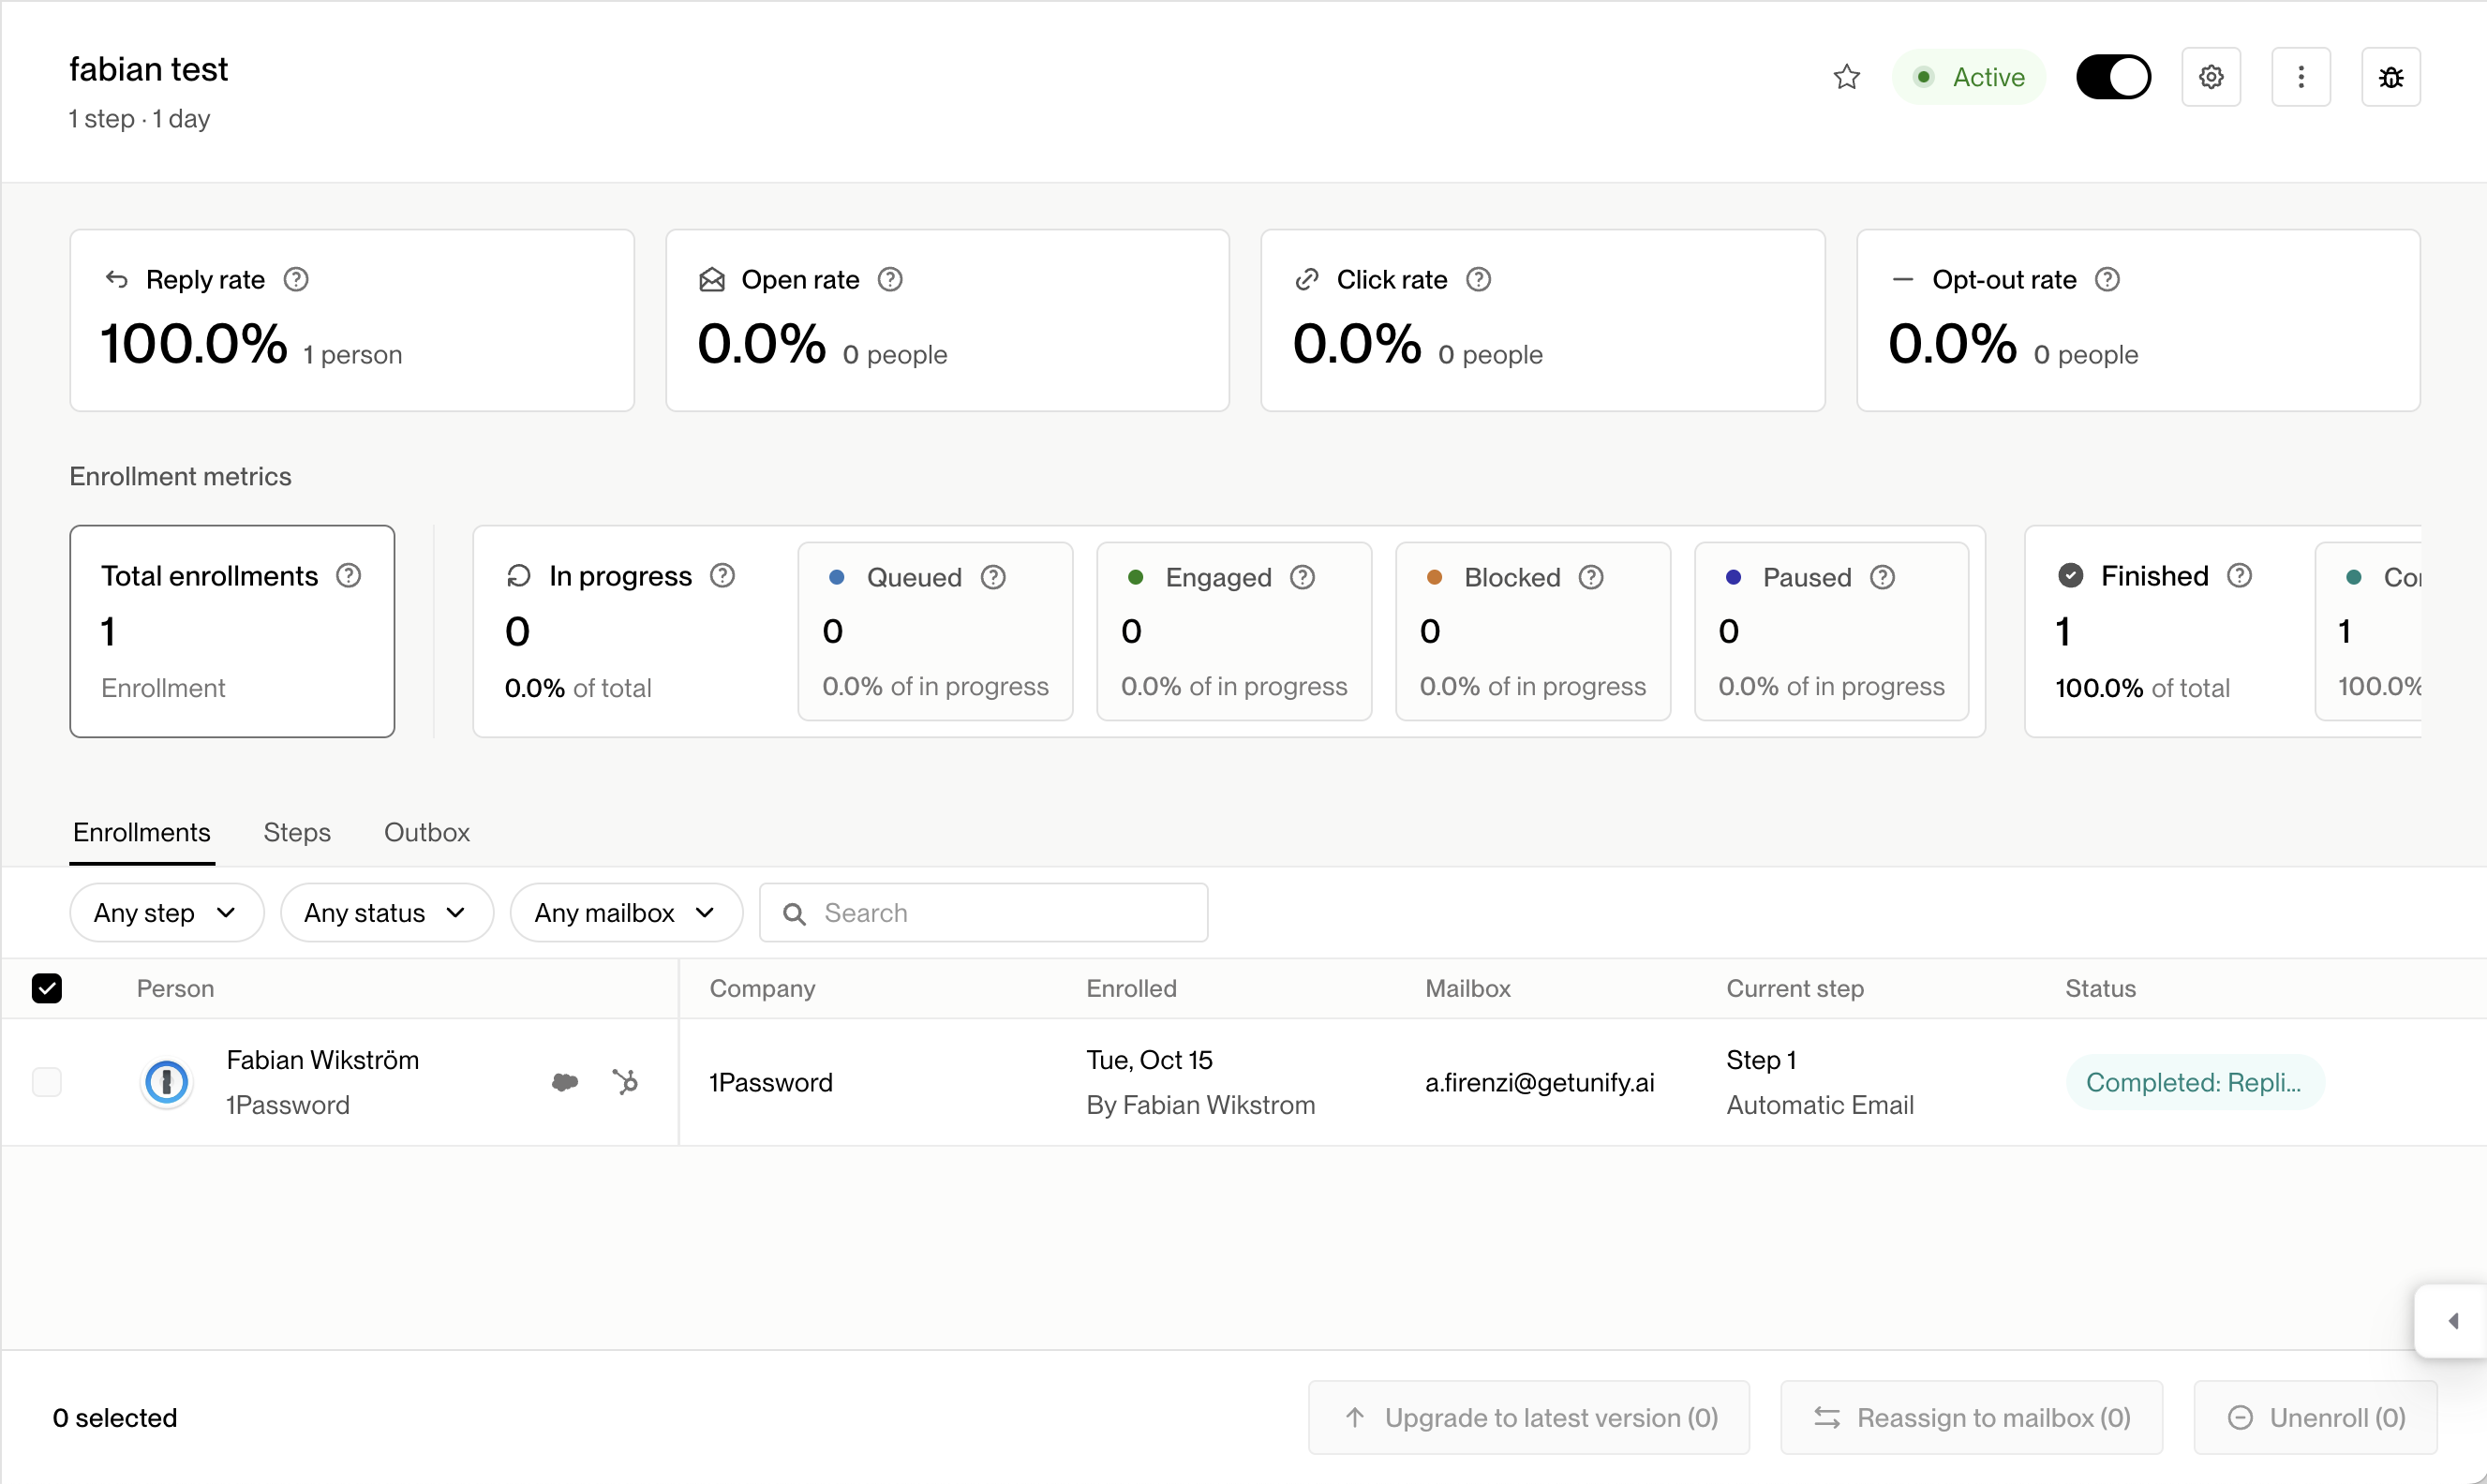Click the Salesforce cloud icon for Fabian Wikström
This screenshot has height=1484, width=2487.
coord(565,1082)
